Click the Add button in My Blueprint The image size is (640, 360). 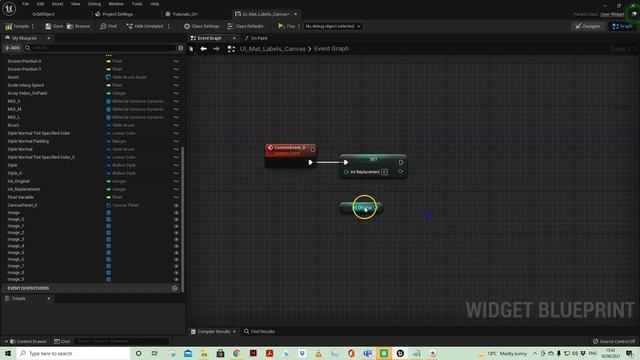pyautogui.click(x=12, y=48)
